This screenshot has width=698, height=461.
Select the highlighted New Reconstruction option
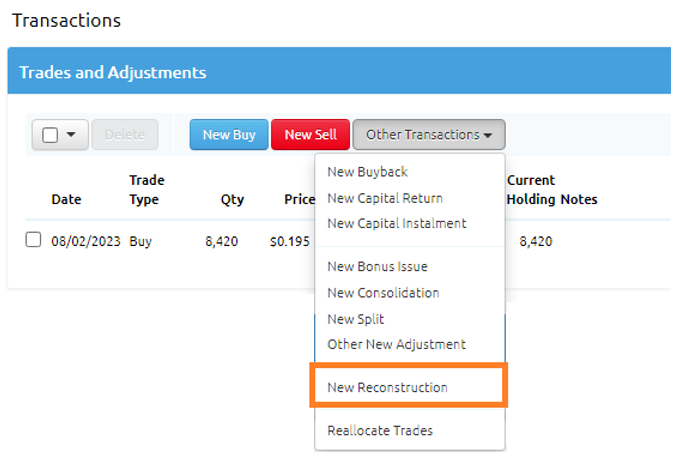pyautogui.click(x=387, y=387)
